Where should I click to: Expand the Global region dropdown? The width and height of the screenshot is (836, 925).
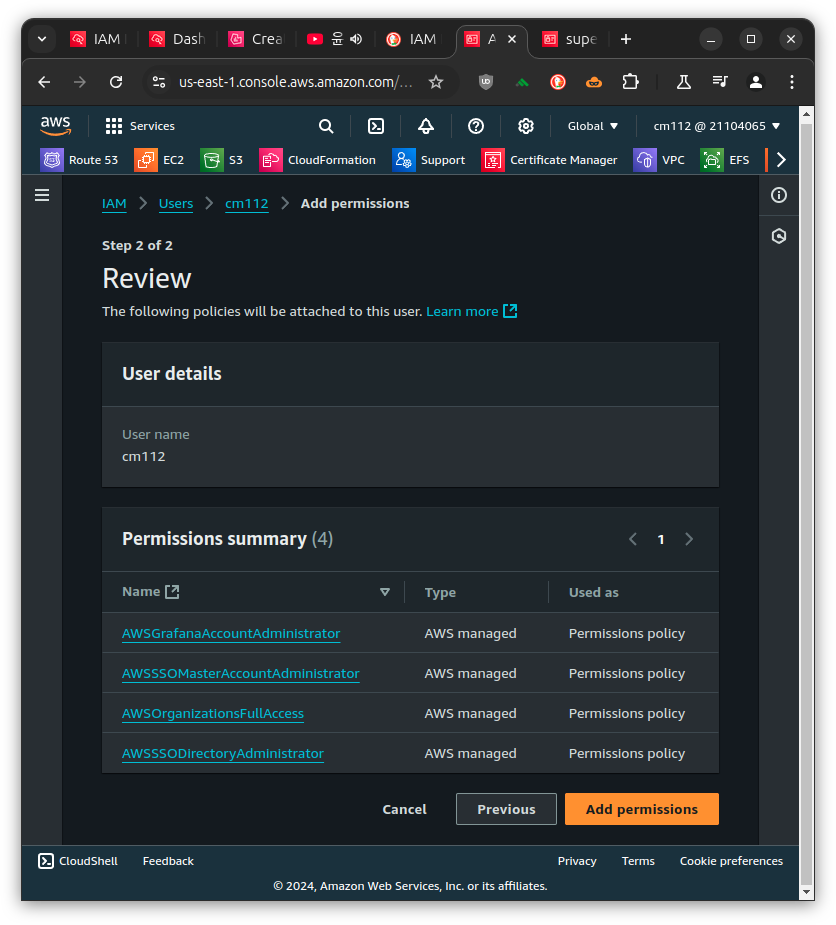click(x=593, y=126)
